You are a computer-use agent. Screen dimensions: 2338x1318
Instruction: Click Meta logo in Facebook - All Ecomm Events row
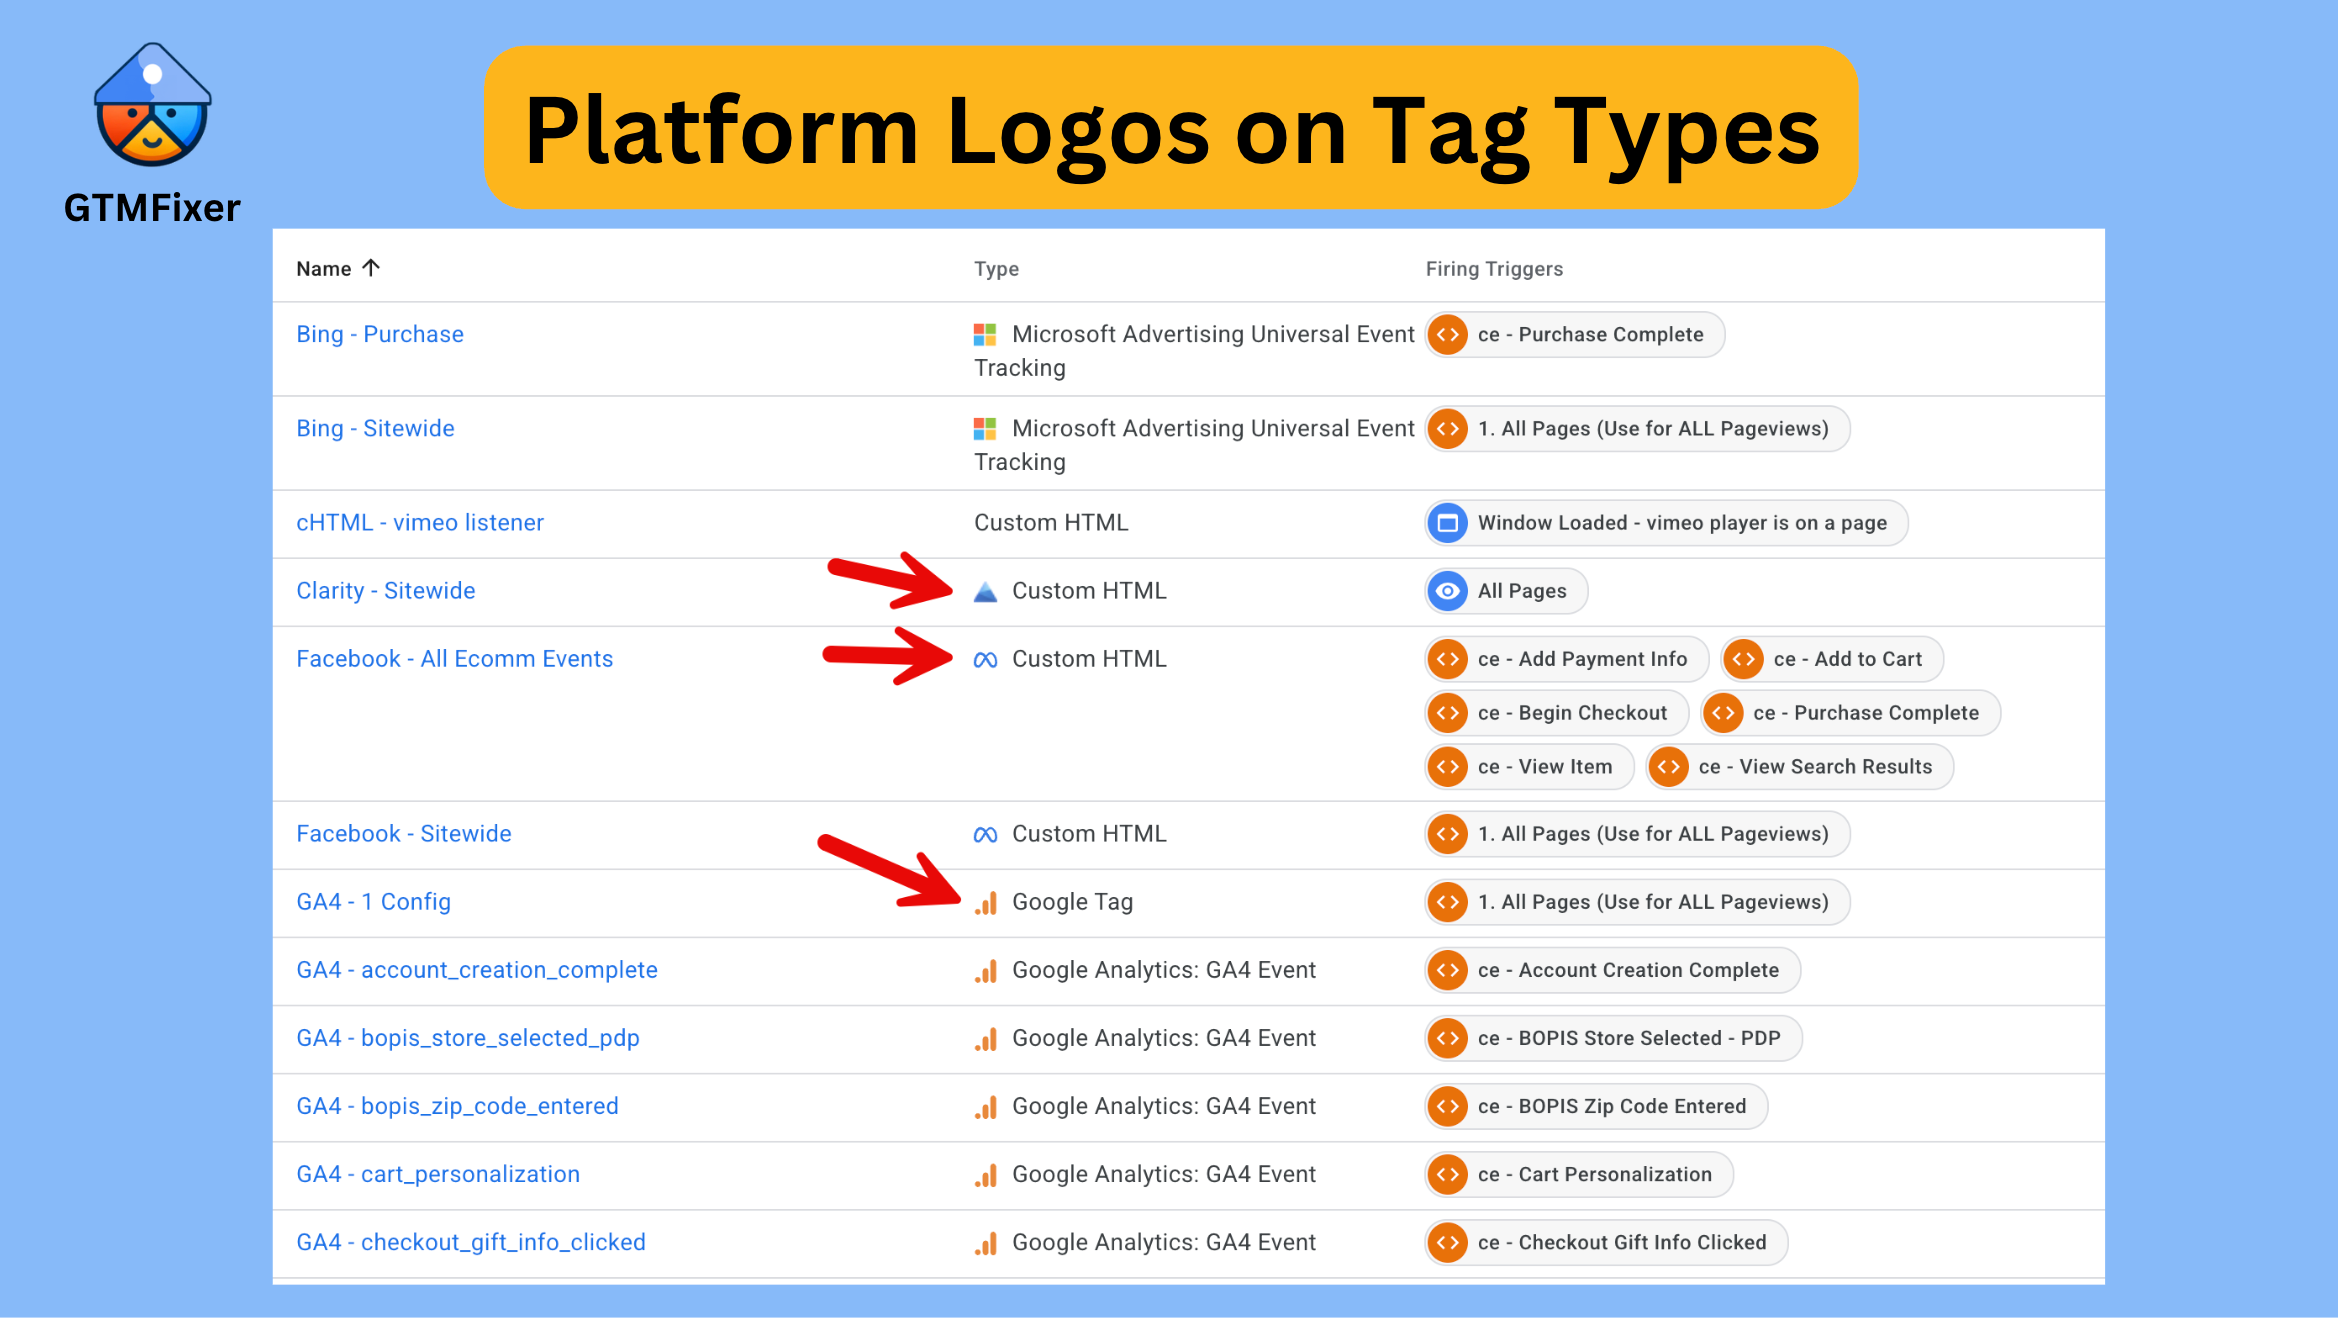(985, 660)
